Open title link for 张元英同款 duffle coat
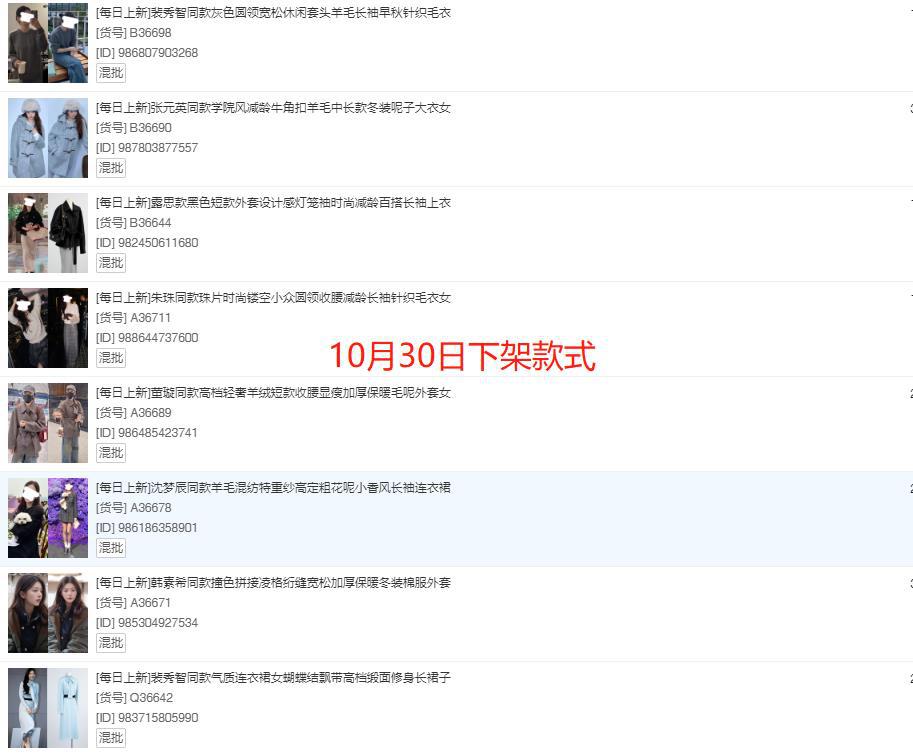The image size is (913, 756). [273, 107]
